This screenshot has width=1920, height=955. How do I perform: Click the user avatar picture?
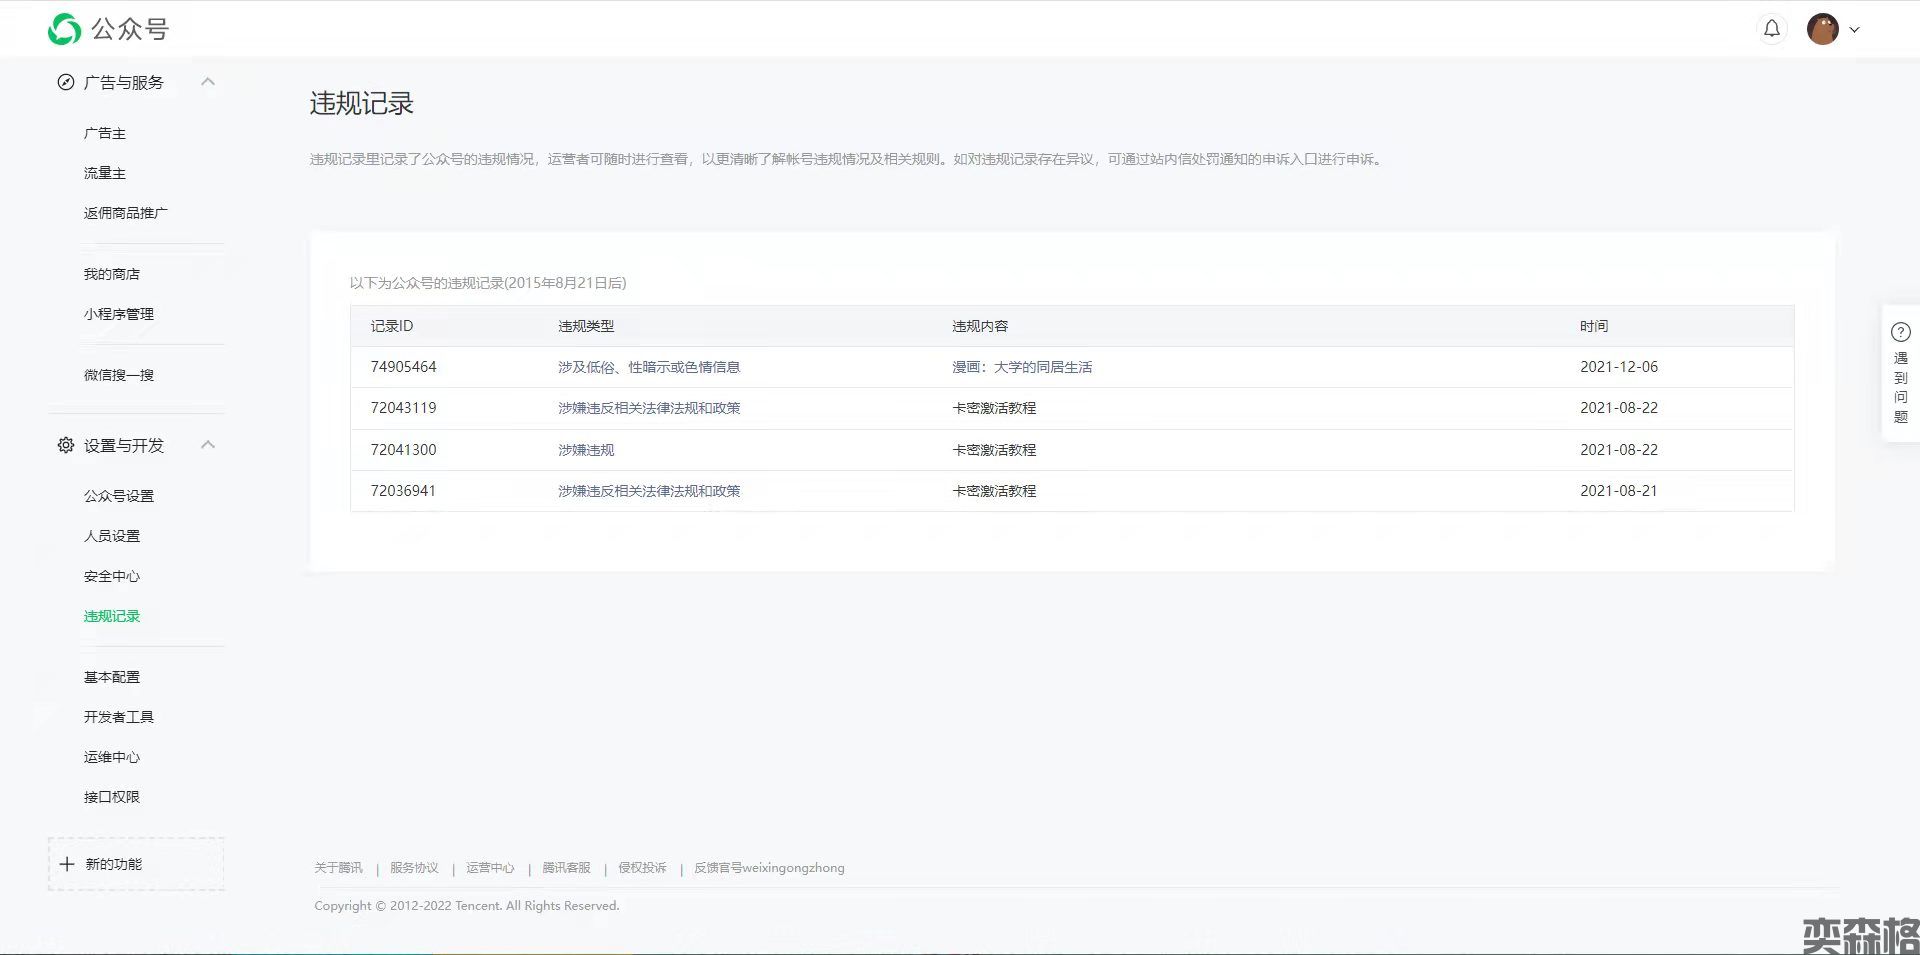(1822, 29)
